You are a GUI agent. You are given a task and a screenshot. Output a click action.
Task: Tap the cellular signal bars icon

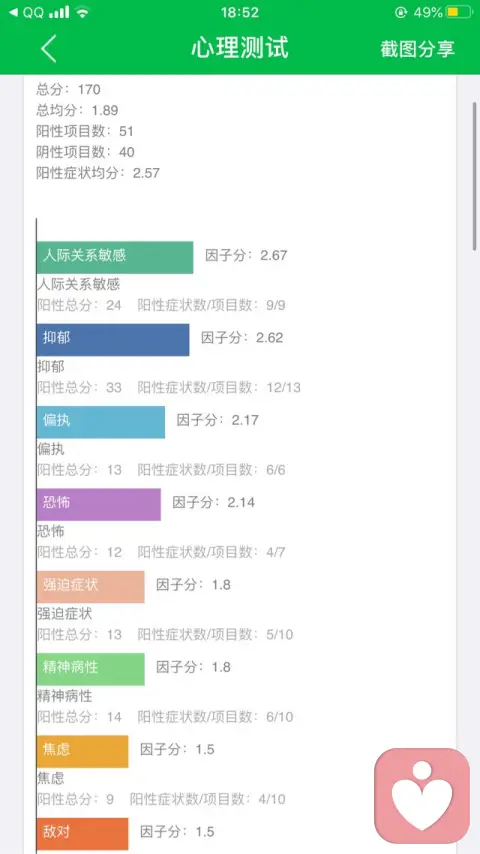pos(59,12)
